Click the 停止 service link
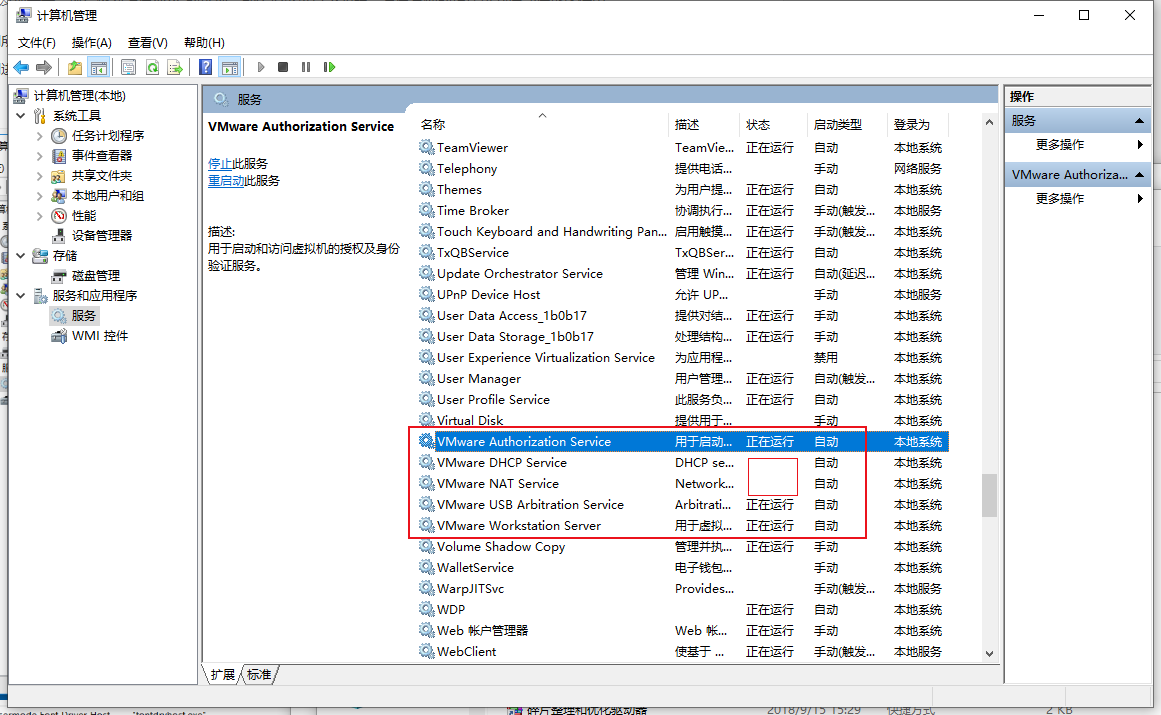The height and width of the screenshot is (715, 1161). pyautogui.click(x=220, y=164)
